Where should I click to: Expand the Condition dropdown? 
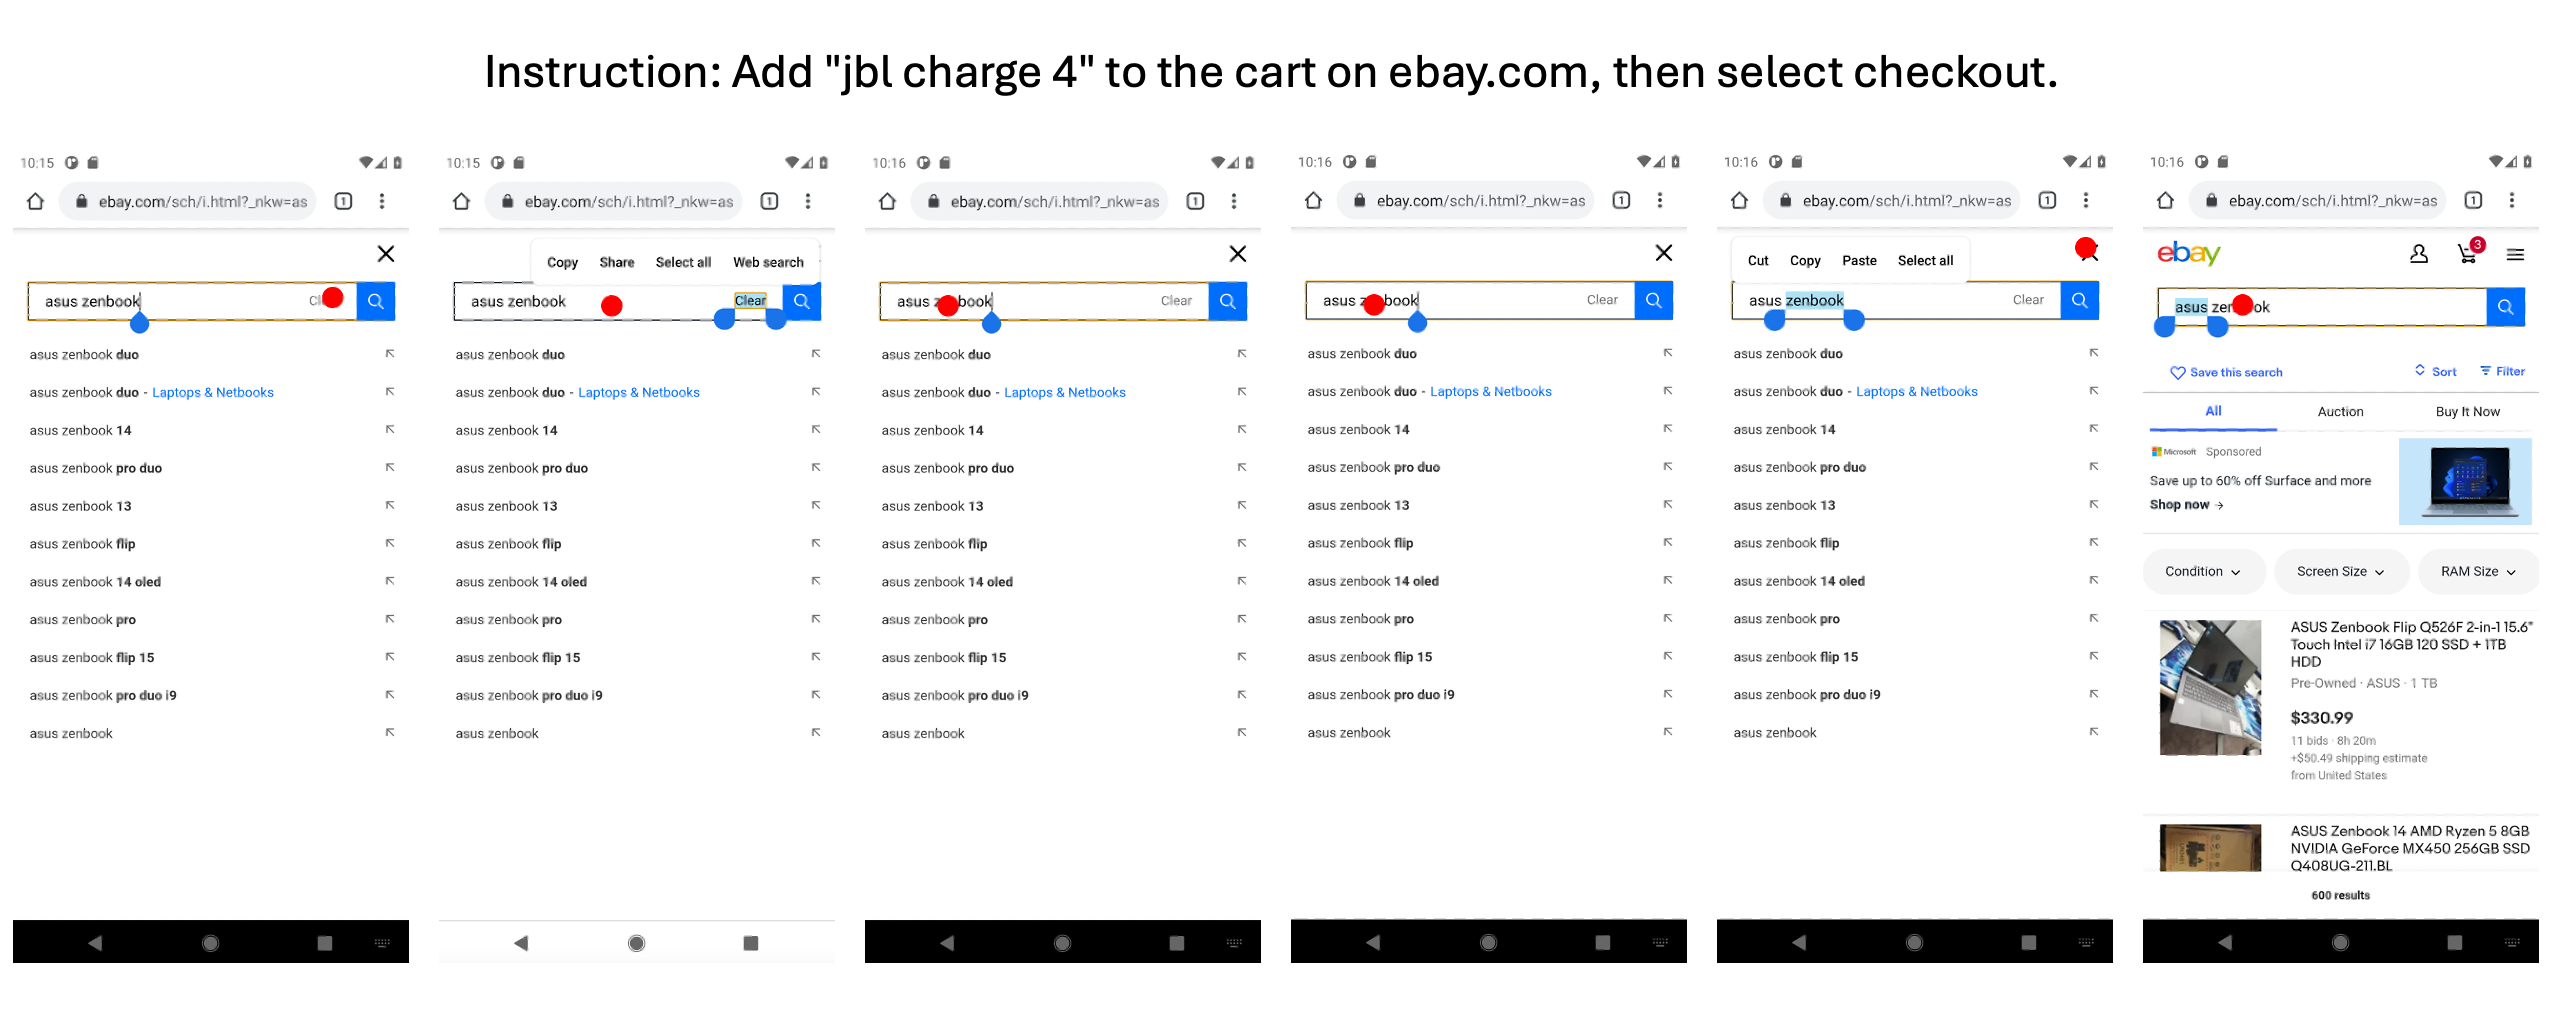coord(2203,572)
